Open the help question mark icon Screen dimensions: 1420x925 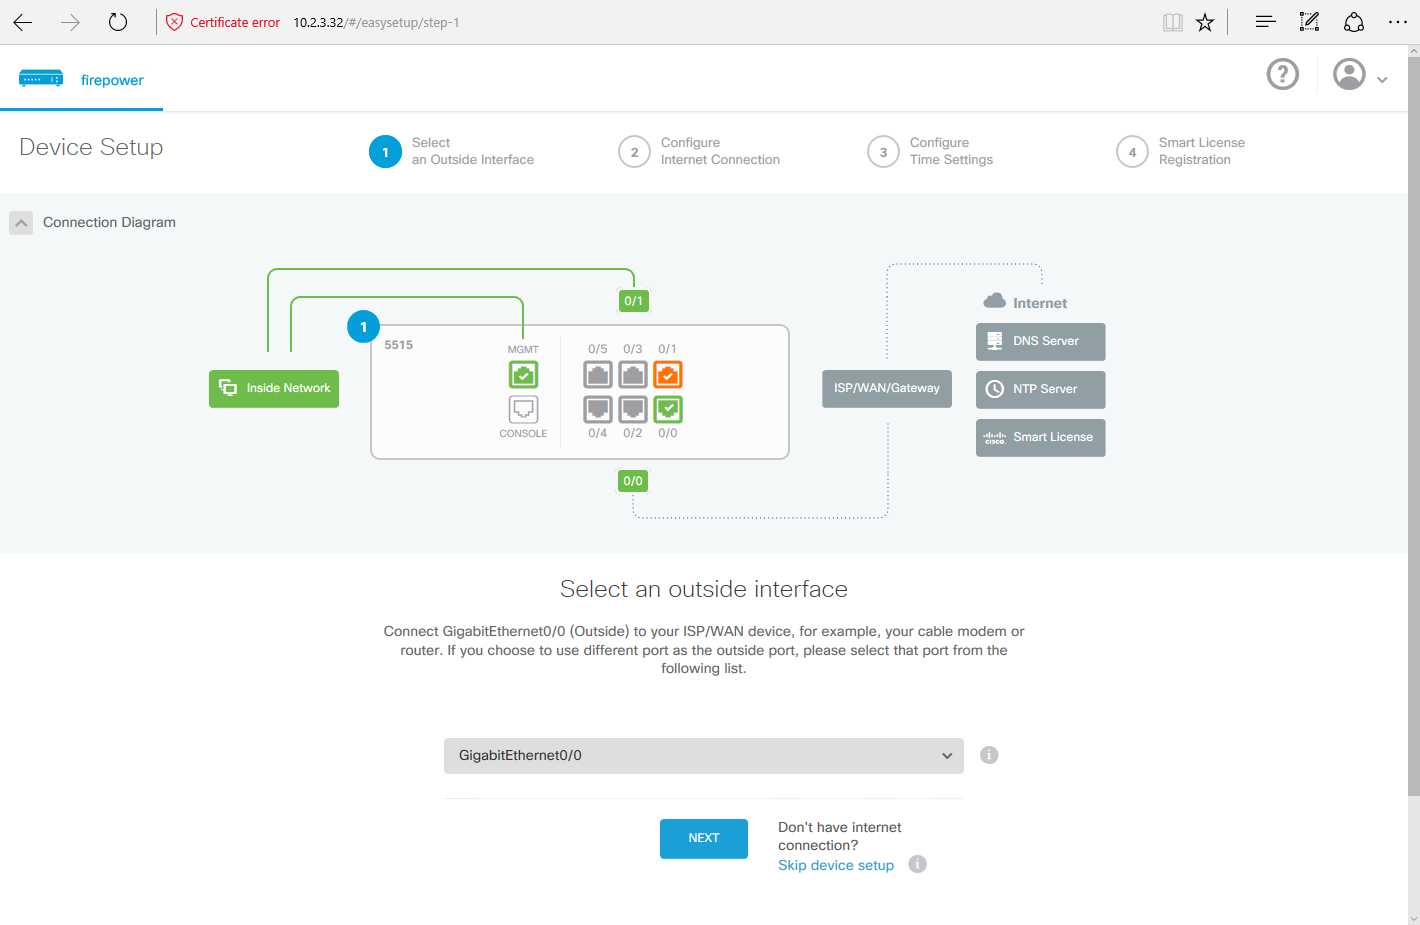click(1283, 74)
